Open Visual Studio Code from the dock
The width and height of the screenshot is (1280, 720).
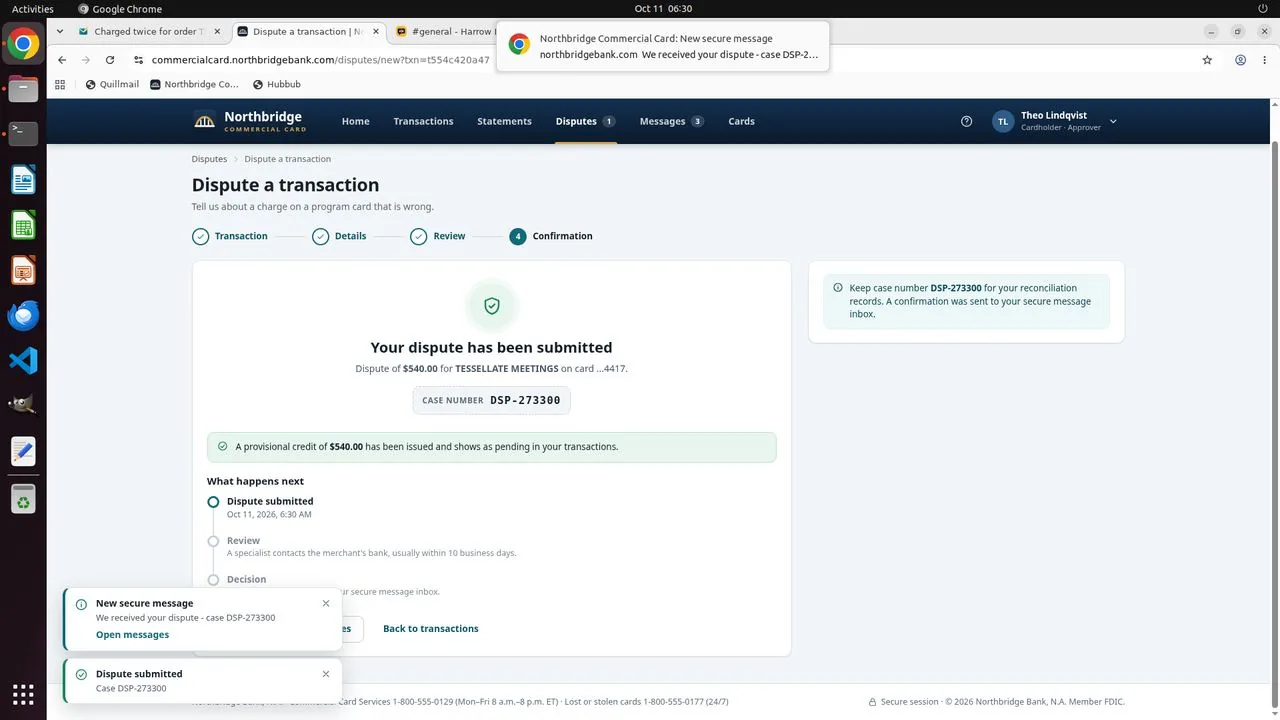[x=23, y=360]
